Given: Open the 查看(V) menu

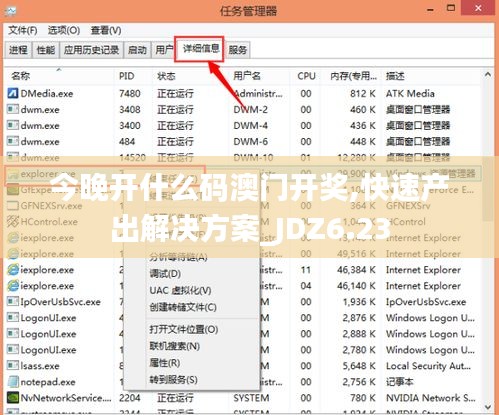Looking at the screenshot, I should (x=106, y=30).
